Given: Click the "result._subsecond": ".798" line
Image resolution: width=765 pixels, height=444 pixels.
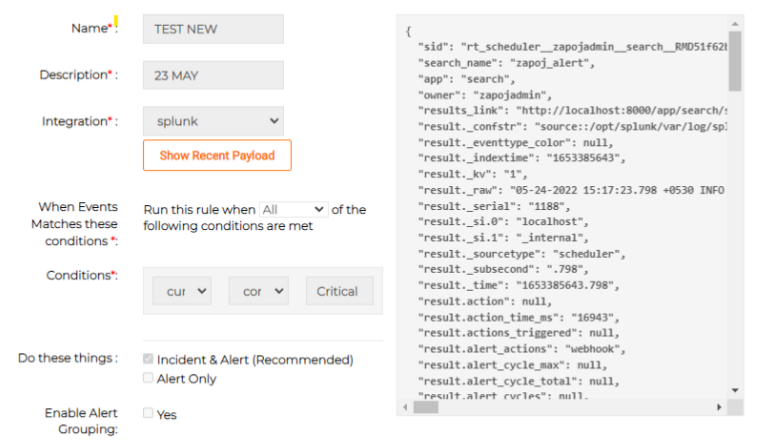Looking at the screenshot, I should point(503,269).
